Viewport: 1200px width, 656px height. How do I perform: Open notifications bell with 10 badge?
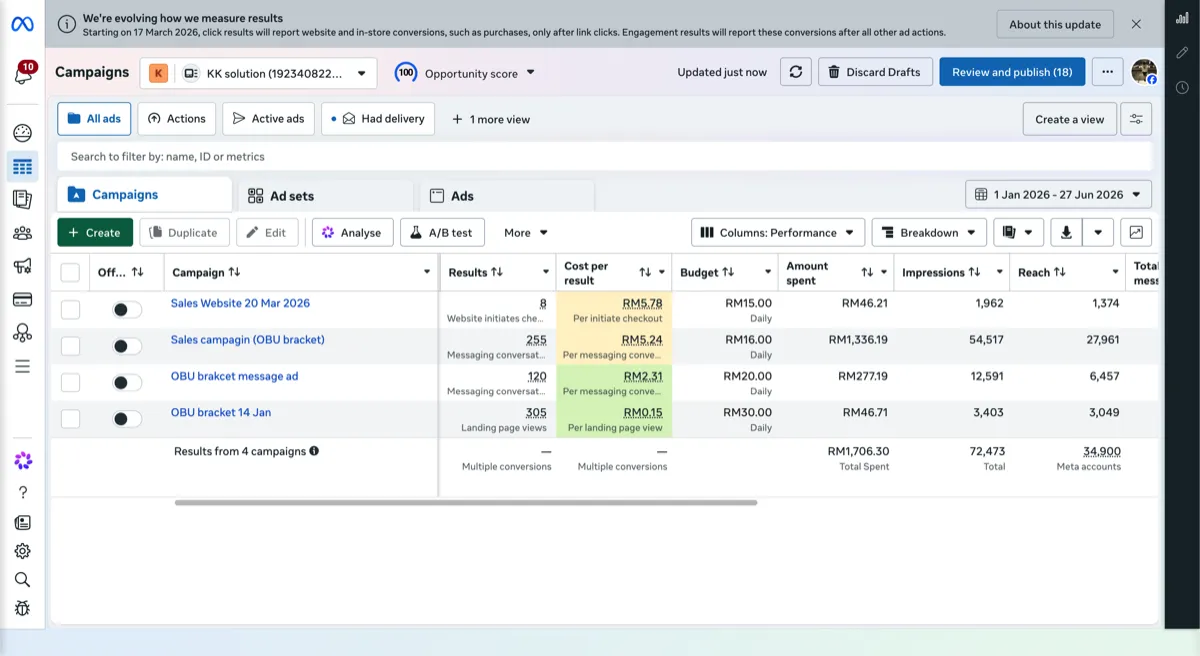pyautogui.click(x=23, y=74)
